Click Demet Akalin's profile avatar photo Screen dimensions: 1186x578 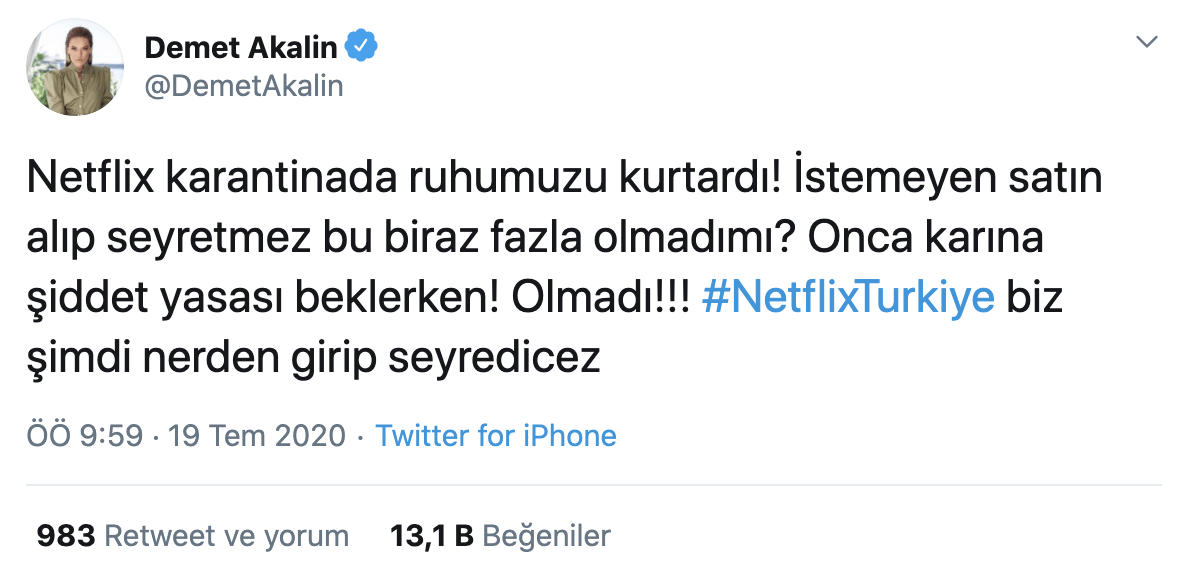click(75, 67)
